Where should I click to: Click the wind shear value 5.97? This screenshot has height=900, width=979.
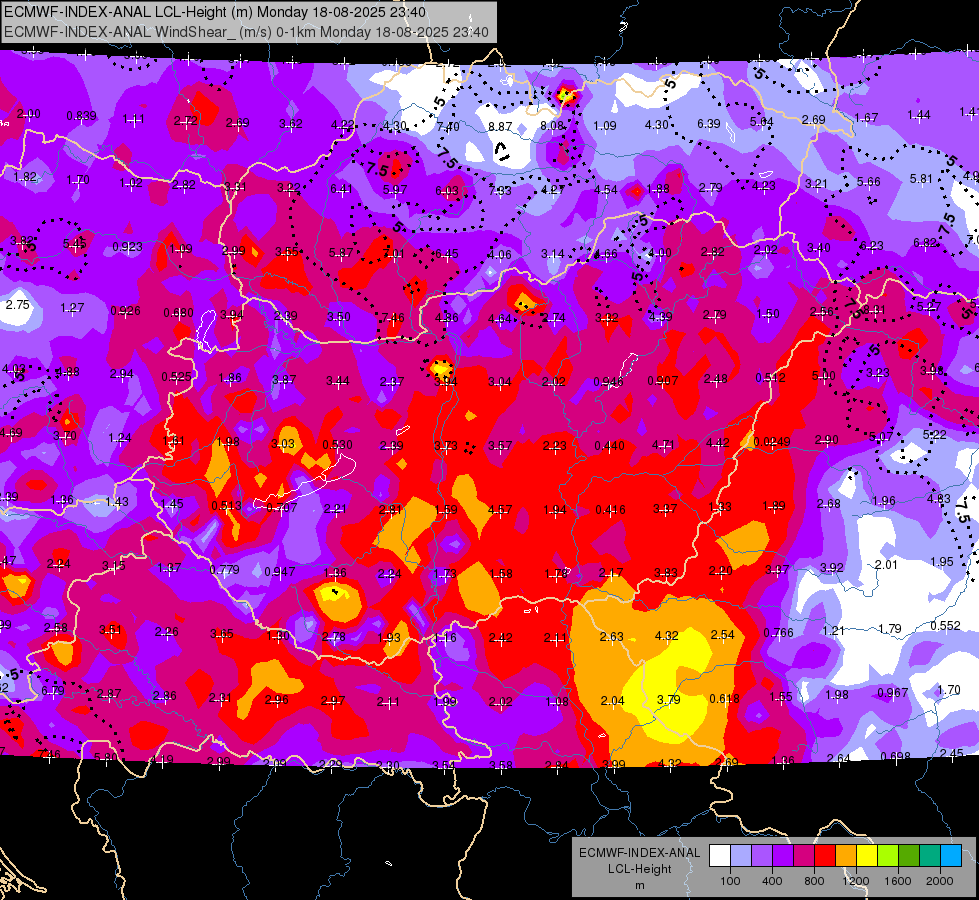click(x=395, y=189)
